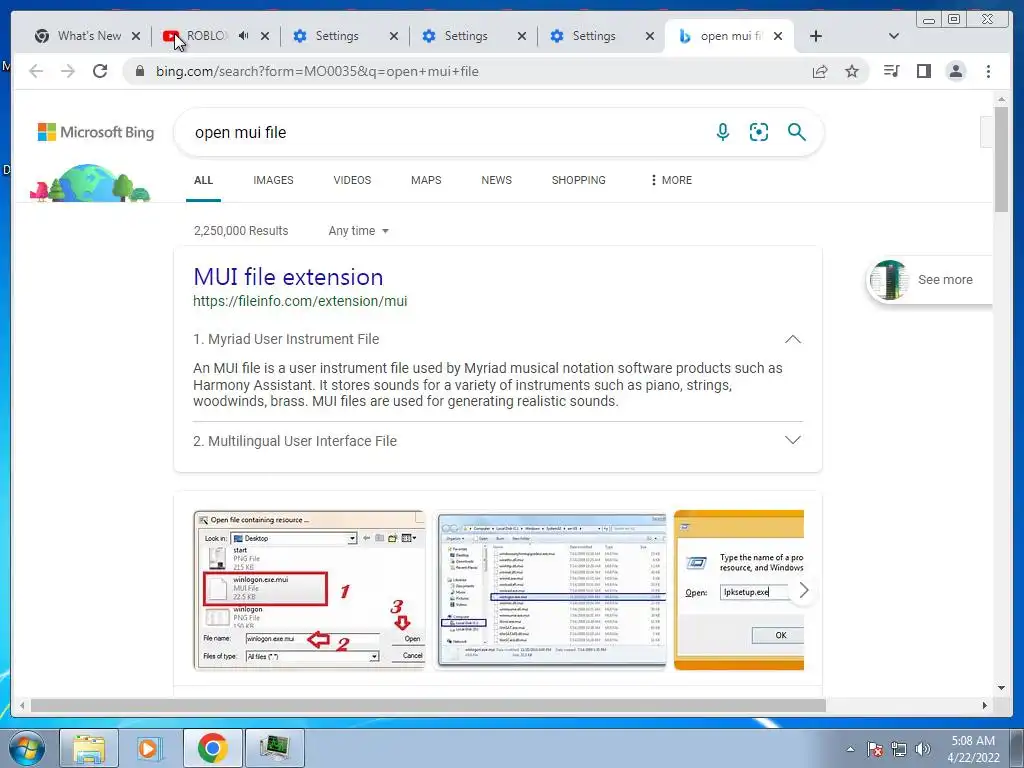Click the Bing search text box
The width and height of the screenshot is (1024, 768).
(444, 133)
